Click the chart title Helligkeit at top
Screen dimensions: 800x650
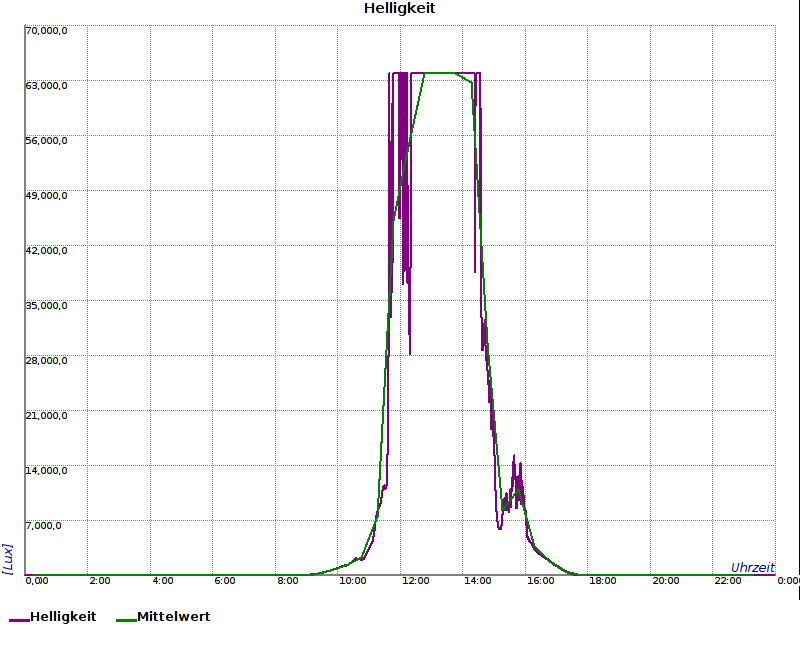pyautogui.click(x=399, y=9)
